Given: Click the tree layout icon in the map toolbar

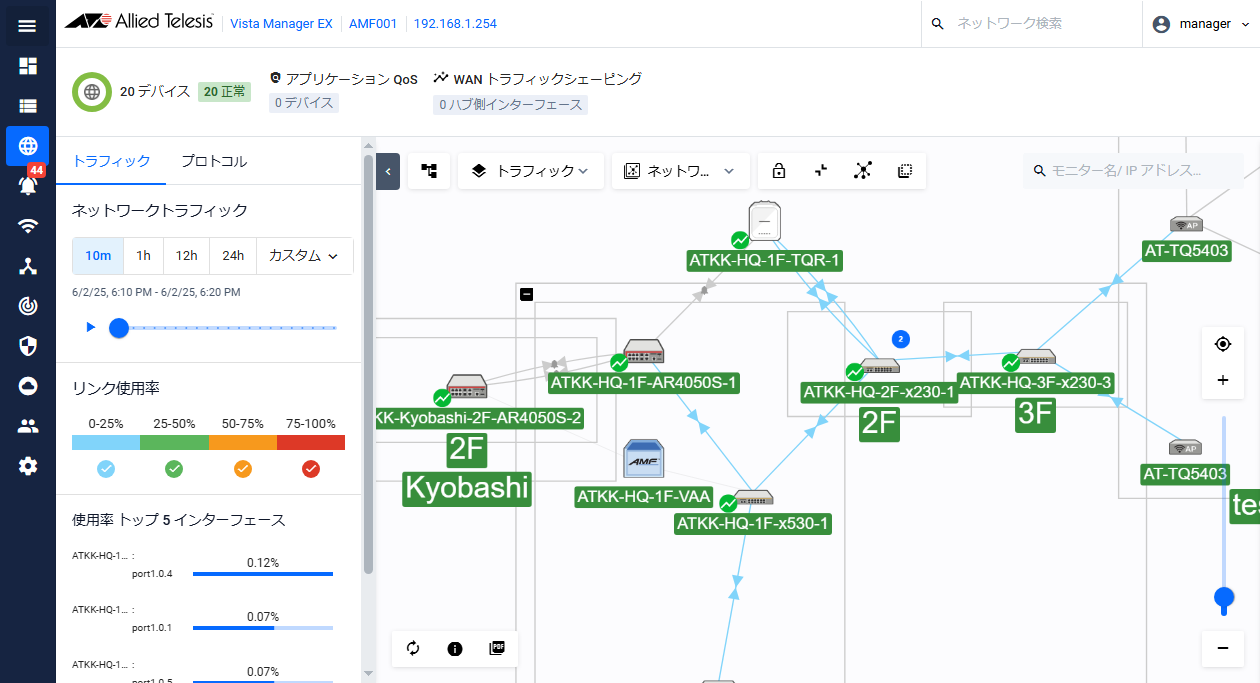Looking at the screenshot, I should 429,171.
